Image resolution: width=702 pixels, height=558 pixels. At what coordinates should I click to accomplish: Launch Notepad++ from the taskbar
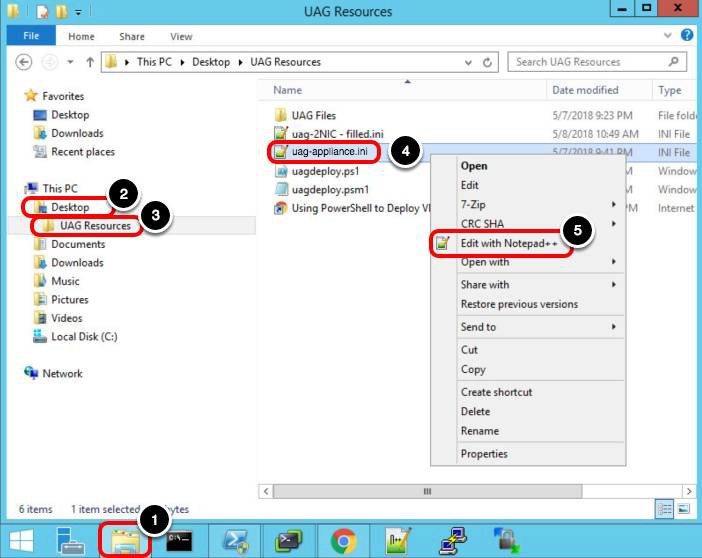[x=398, y=541]
